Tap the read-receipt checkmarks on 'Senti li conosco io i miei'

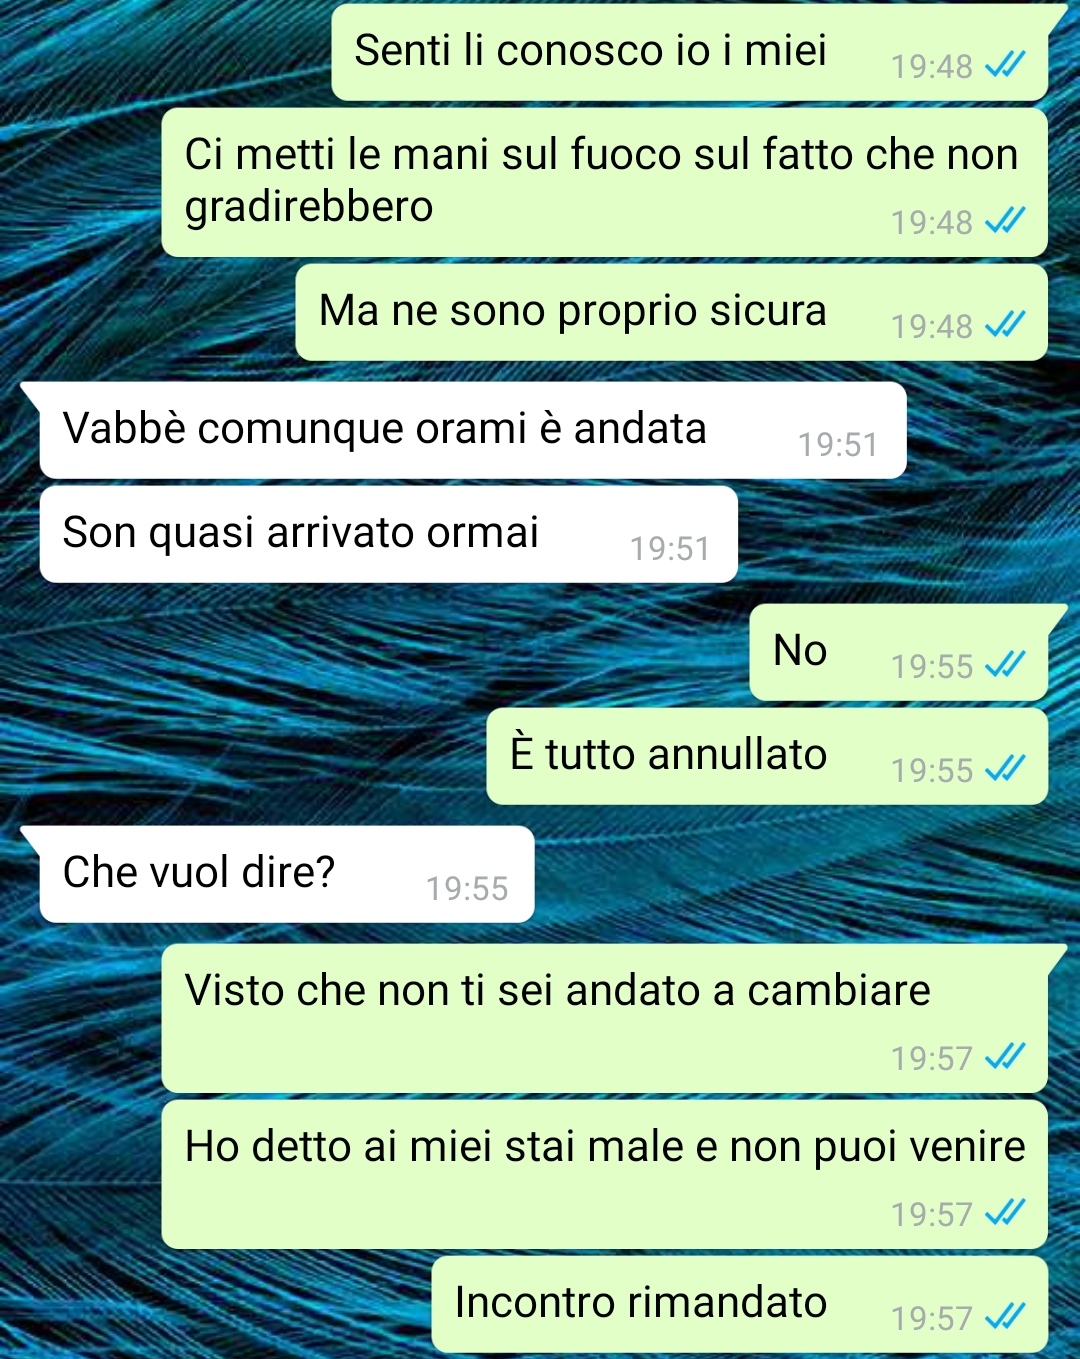[x=1005, y=66]
